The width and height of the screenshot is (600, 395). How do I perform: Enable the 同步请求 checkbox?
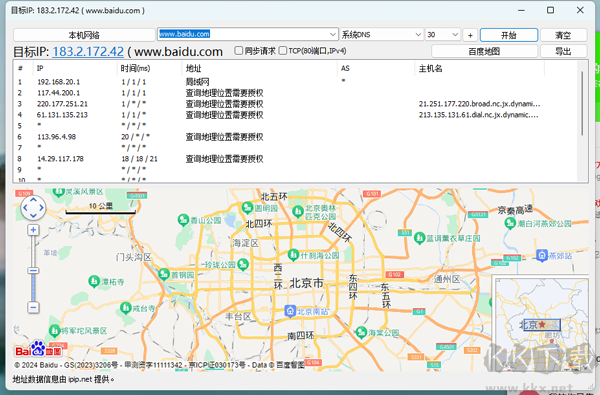coord(239,51)
